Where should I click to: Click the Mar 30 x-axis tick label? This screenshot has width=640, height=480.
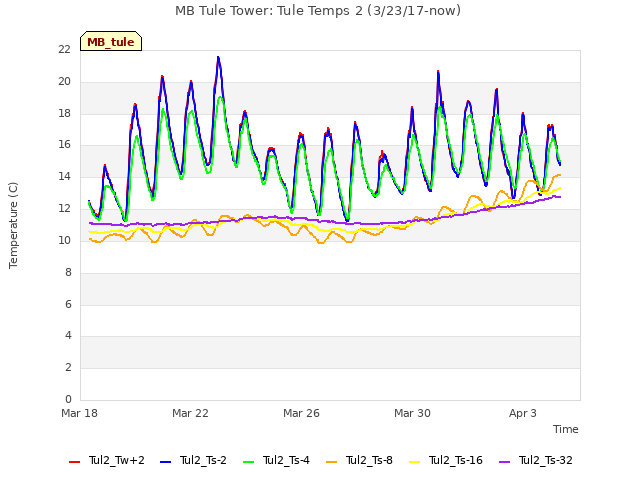pyautogui.click(x=412, y=413)
